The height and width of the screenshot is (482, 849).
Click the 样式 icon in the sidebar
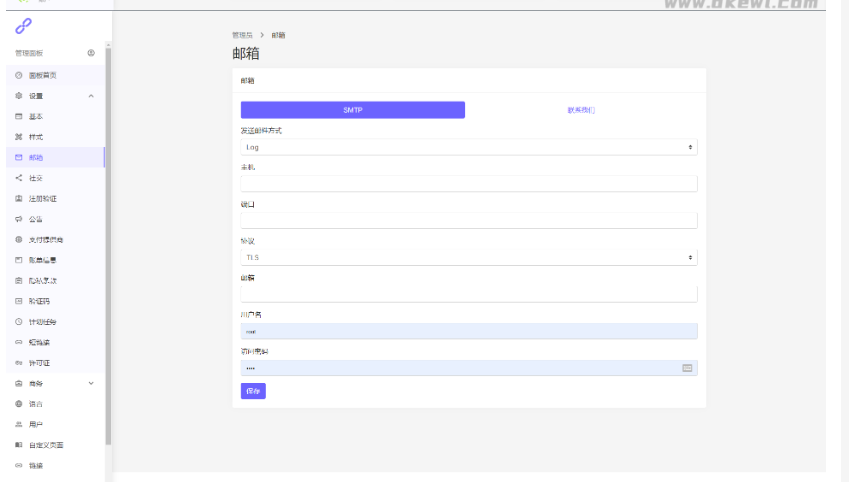[19, 137]
